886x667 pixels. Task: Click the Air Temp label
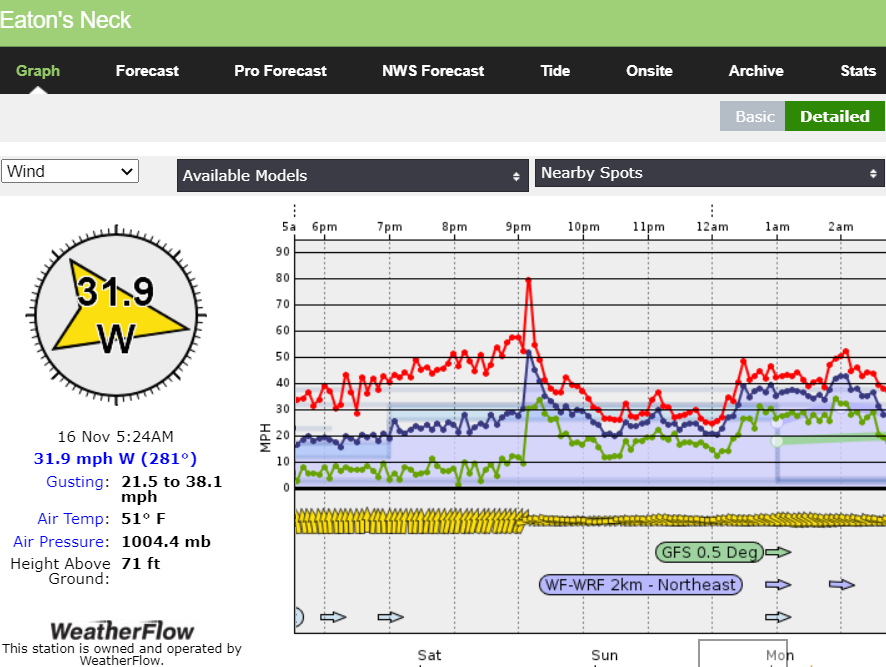(73, 519)
